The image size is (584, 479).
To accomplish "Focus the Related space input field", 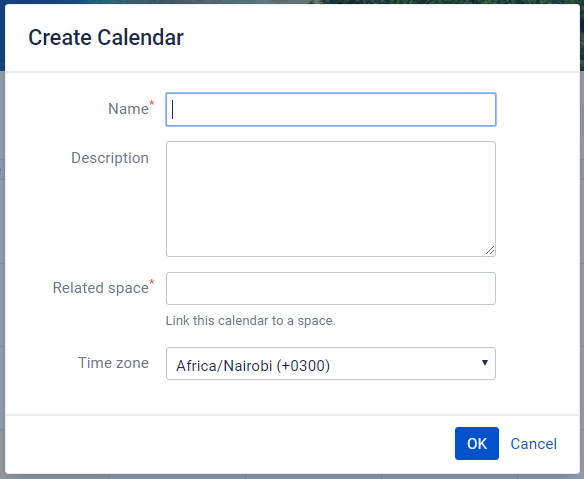I will point(331,288).
